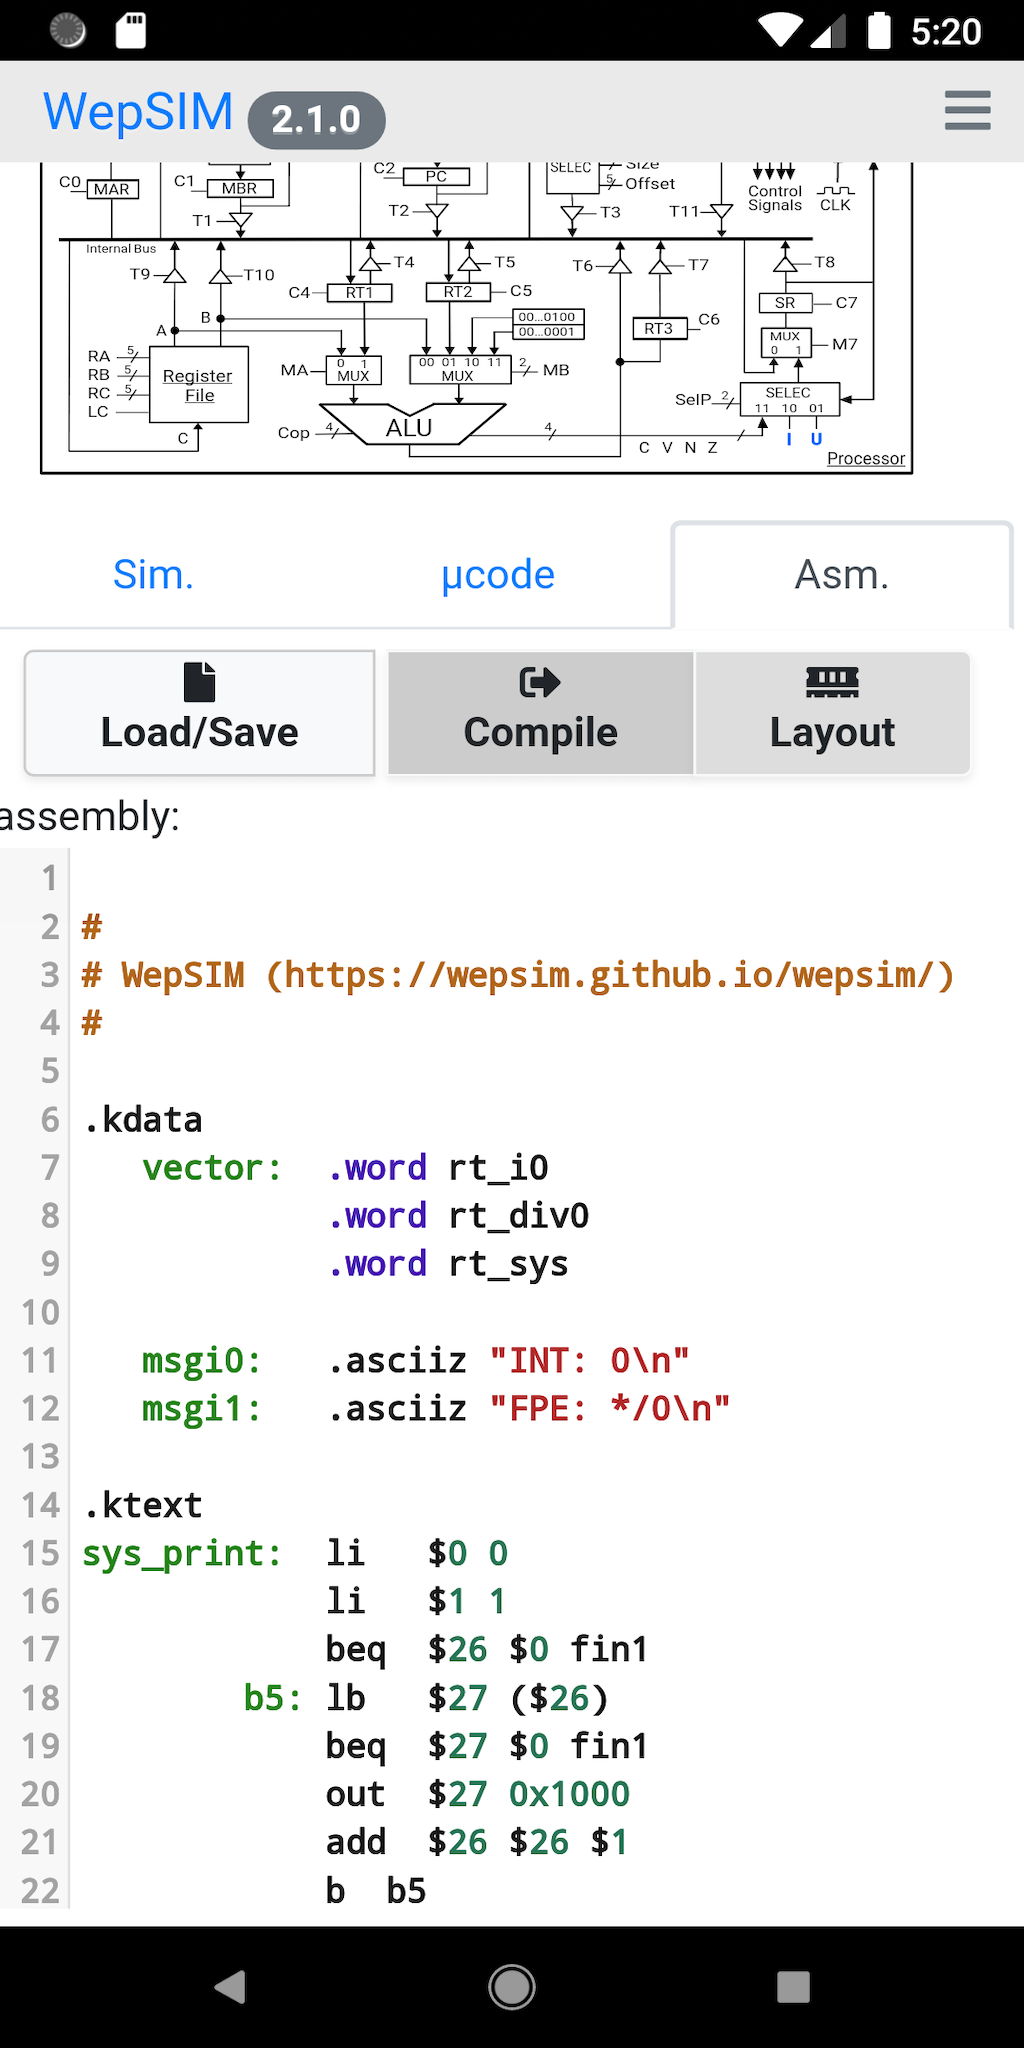Click the .kdata directive line

143,1120
